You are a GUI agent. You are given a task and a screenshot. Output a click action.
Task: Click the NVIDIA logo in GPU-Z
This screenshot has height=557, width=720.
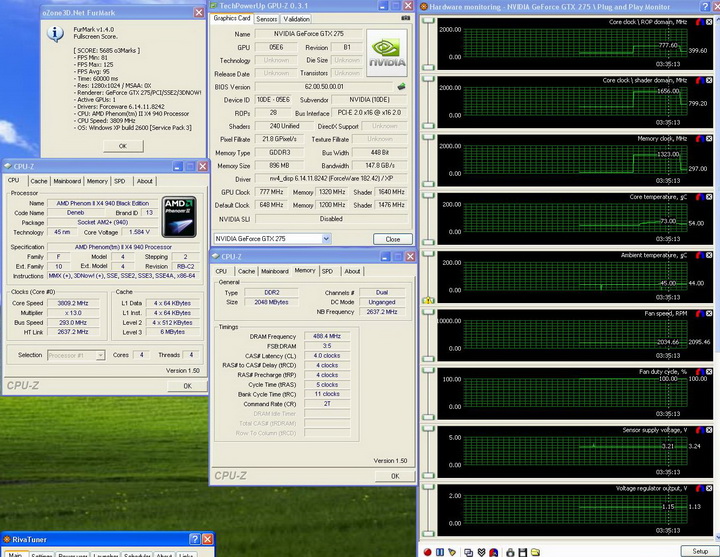pyautogui.click(x=387, y=53)
